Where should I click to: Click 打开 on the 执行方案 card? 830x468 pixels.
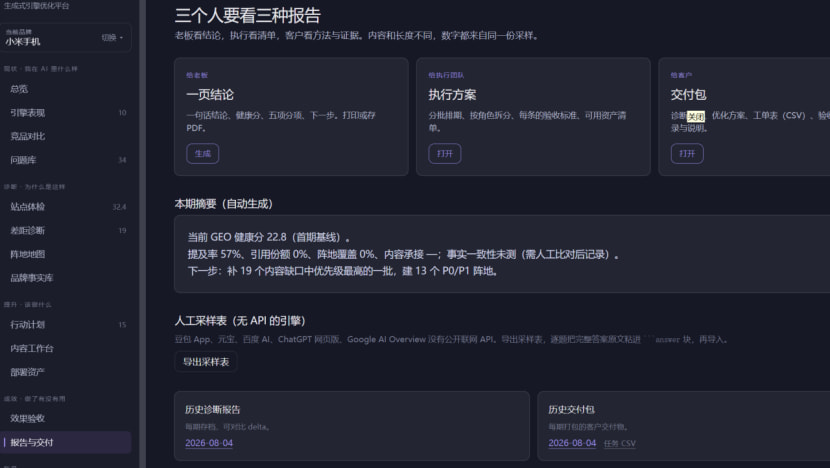(x=445, y=154)
